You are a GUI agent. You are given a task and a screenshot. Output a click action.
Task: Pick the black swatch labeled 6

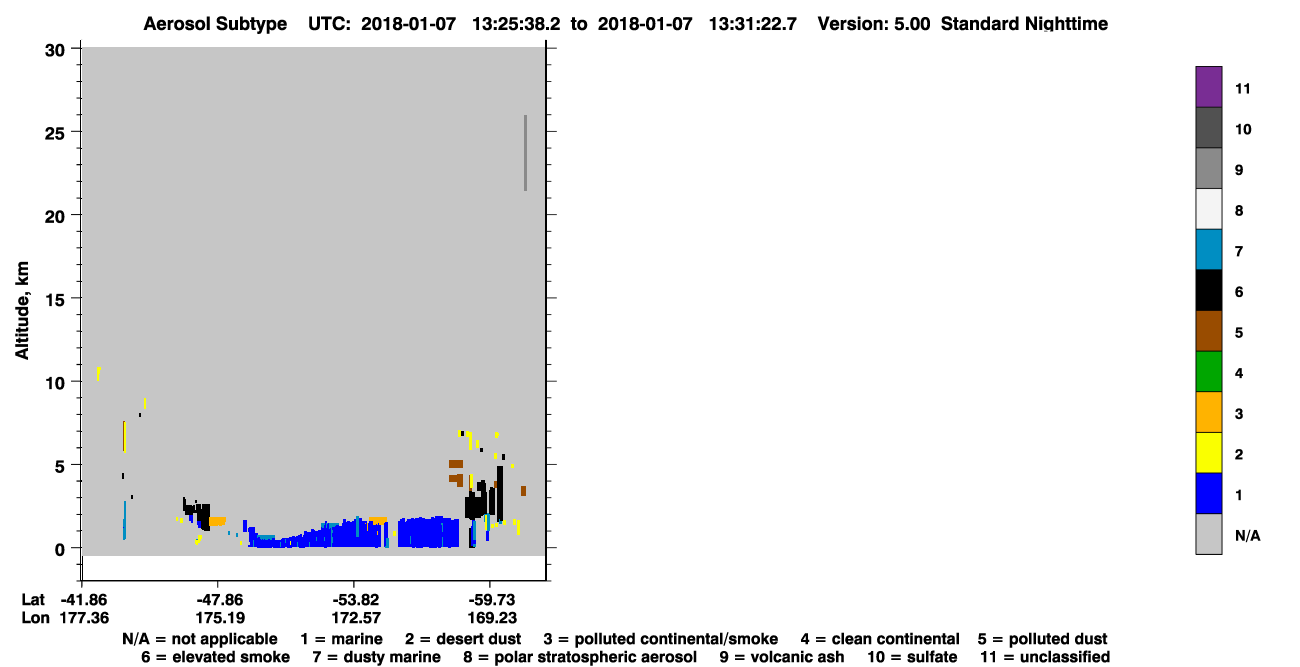tap(1209, 291)
